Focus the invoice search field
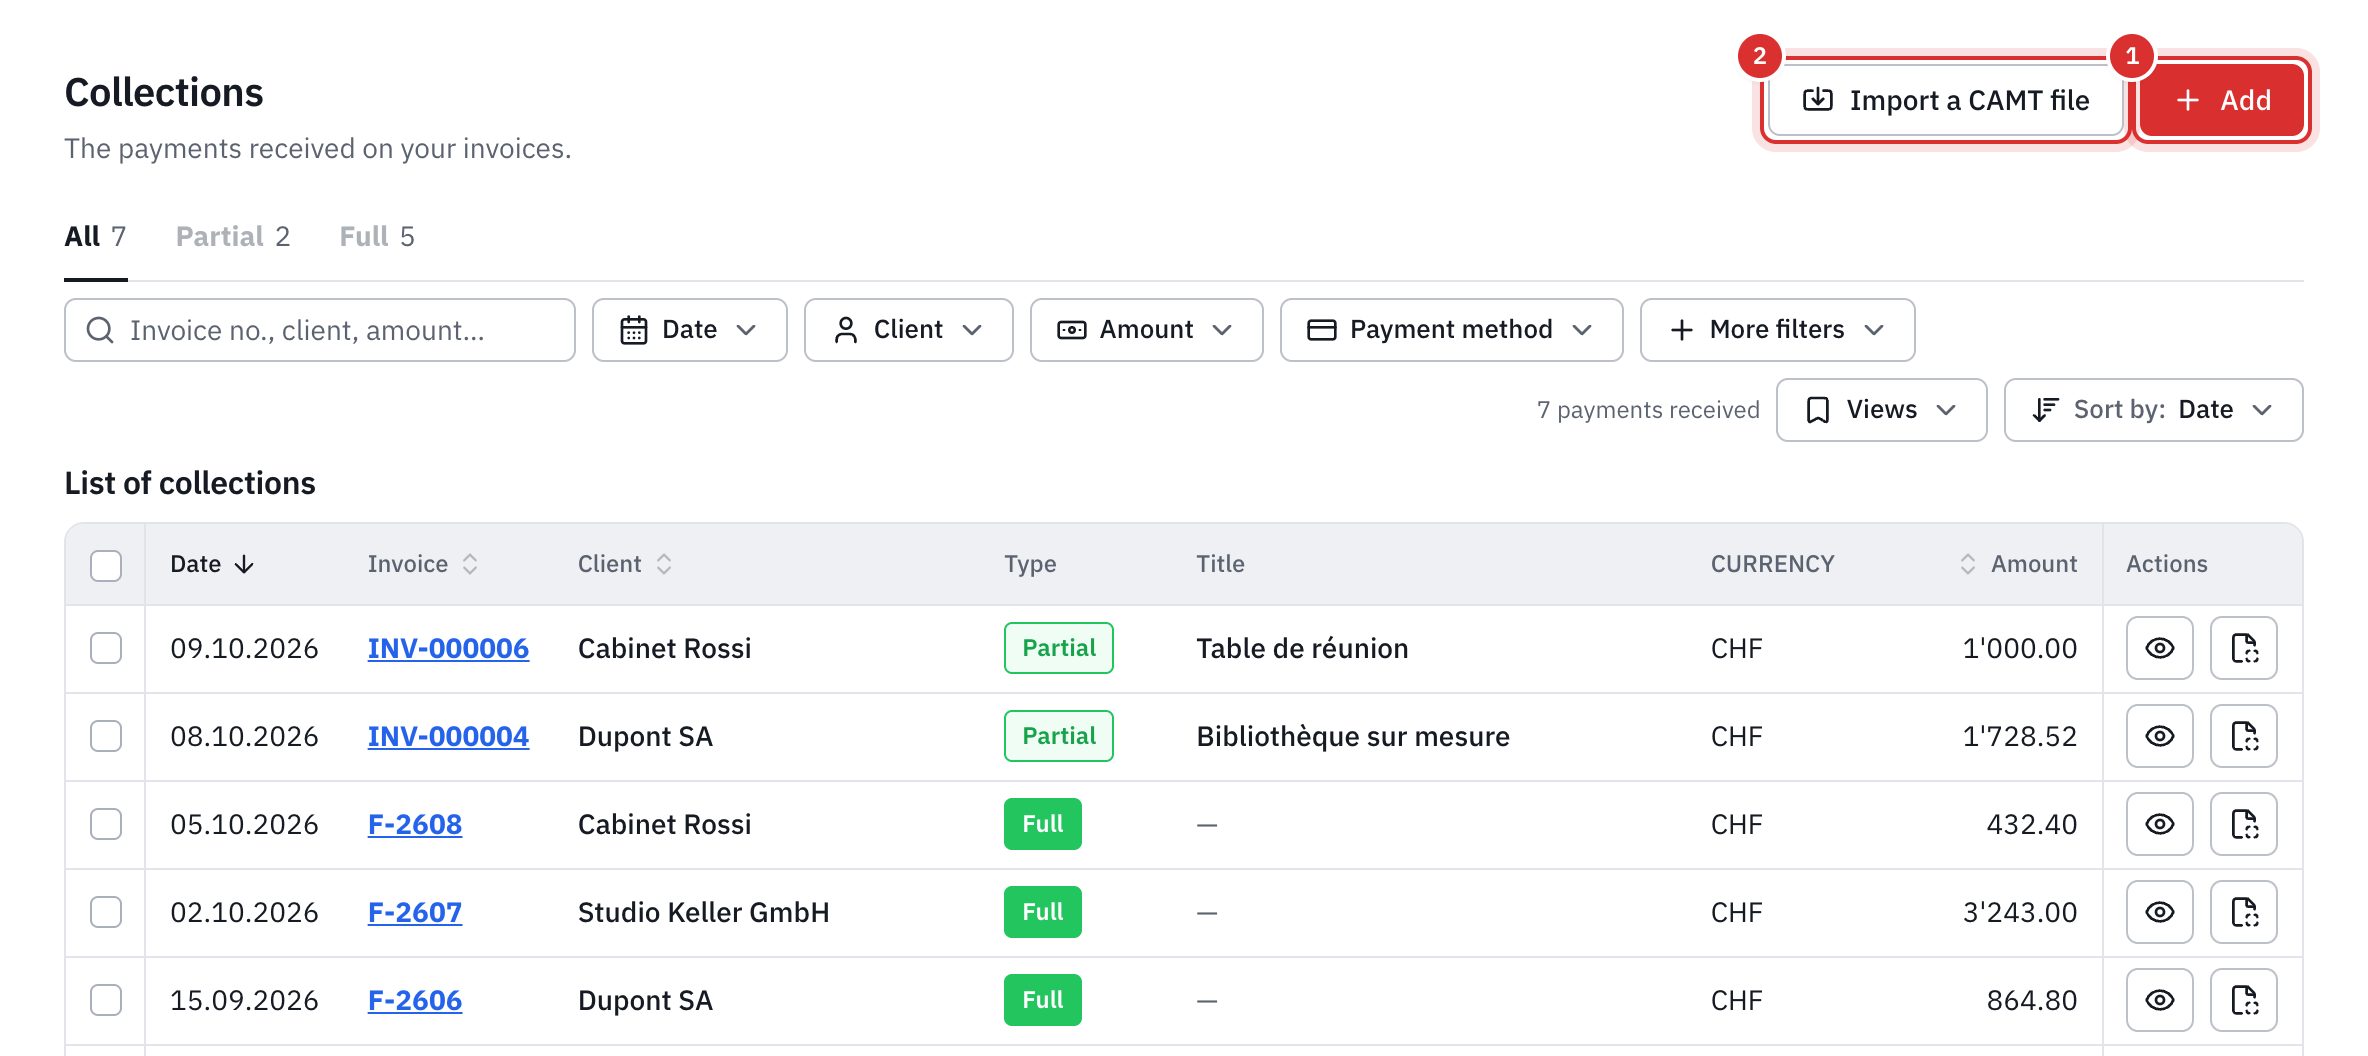 click(320, 330)
